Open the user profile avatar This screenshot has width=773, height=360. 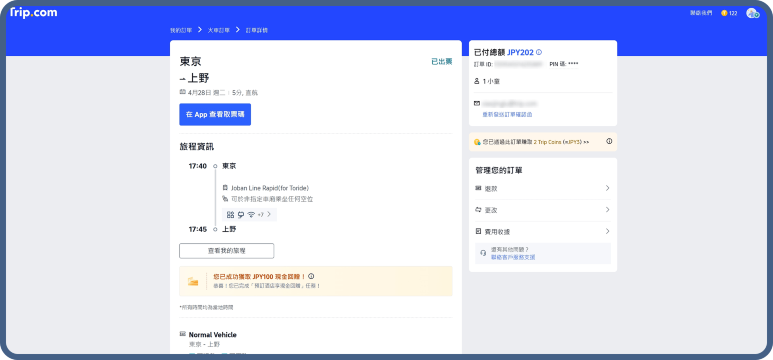pyautogui.click(x=752, y=13)
